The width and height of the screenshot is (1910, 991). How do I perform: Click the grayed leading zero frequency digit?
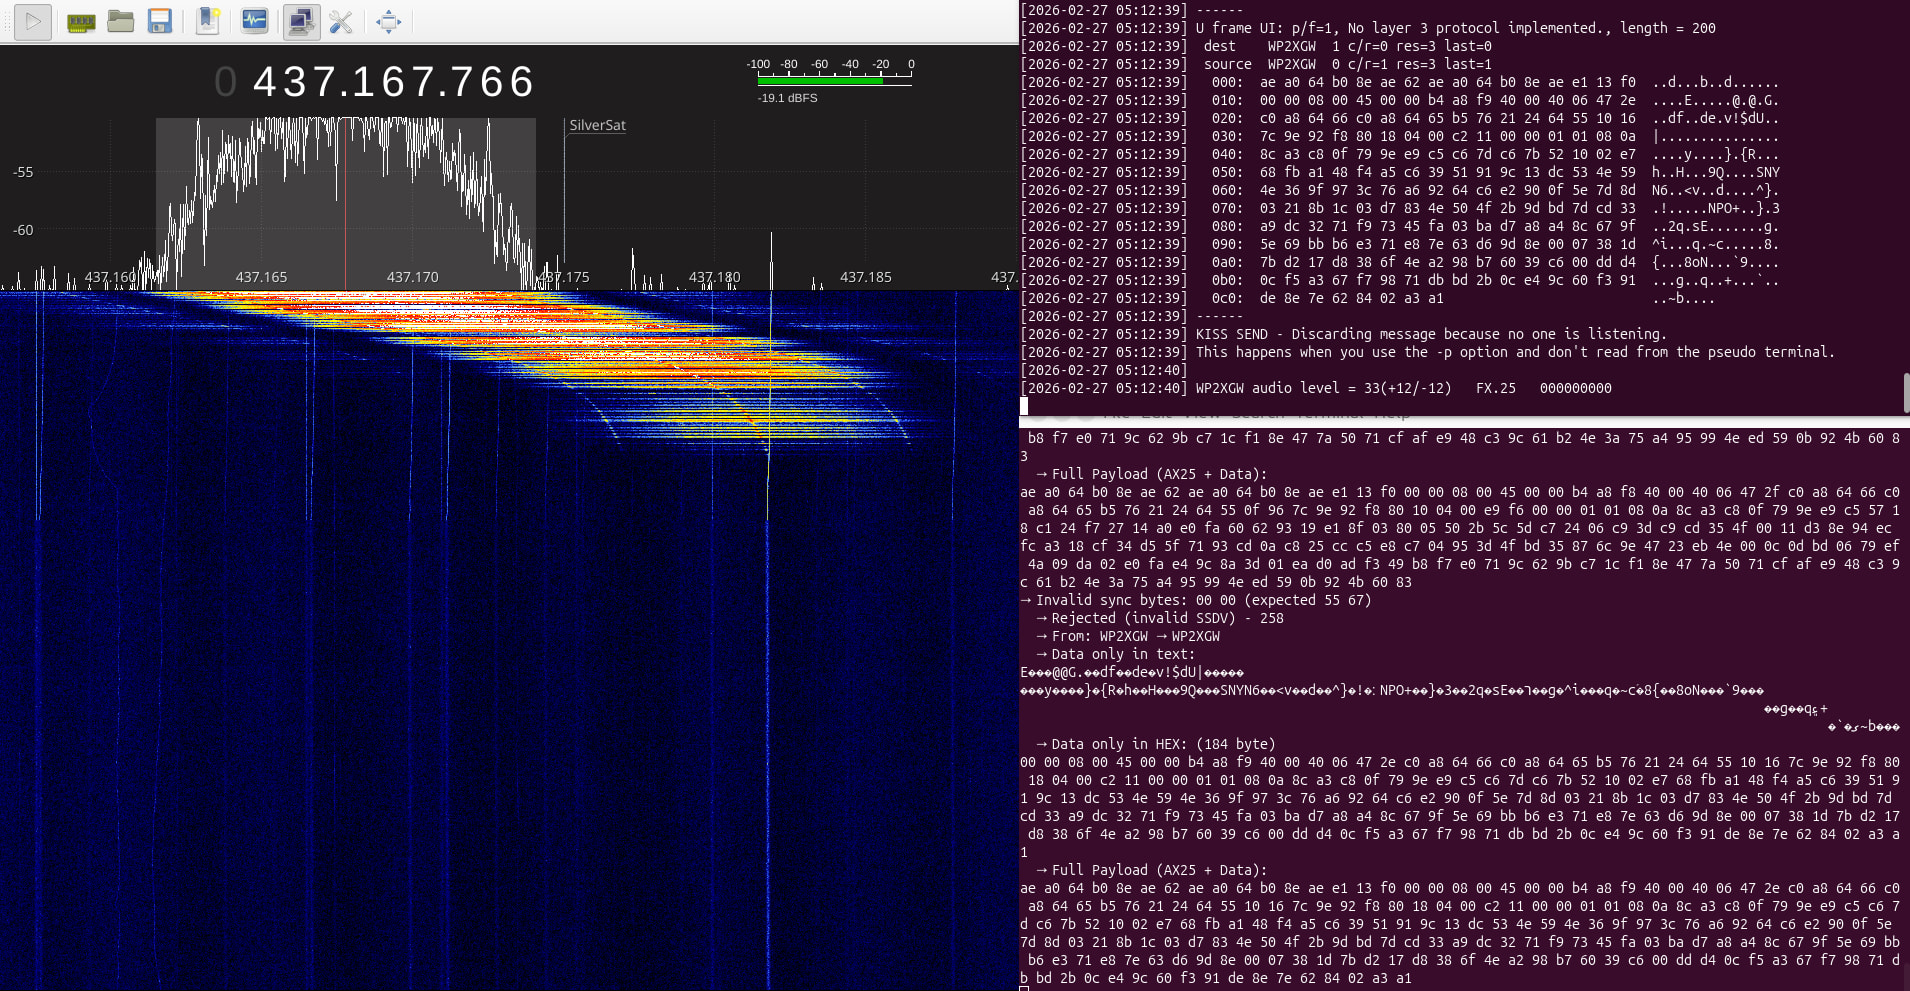pos(226,82)
